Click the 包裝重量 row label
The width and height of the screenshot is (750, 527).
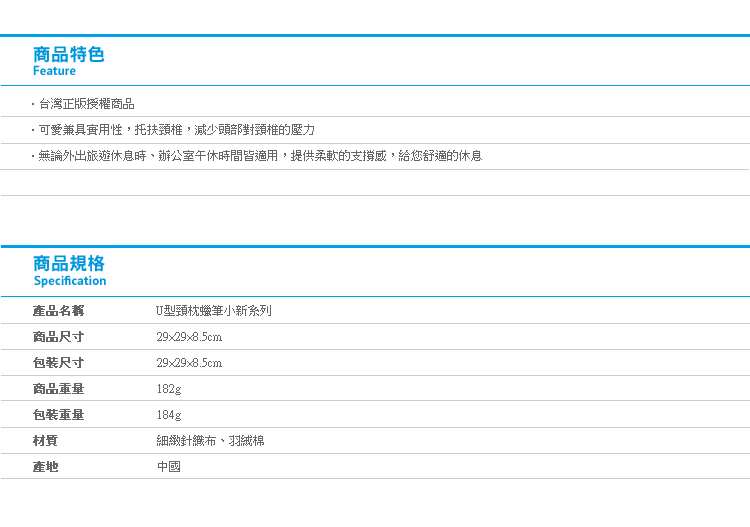pyautogui.click(x=58, y=415)
